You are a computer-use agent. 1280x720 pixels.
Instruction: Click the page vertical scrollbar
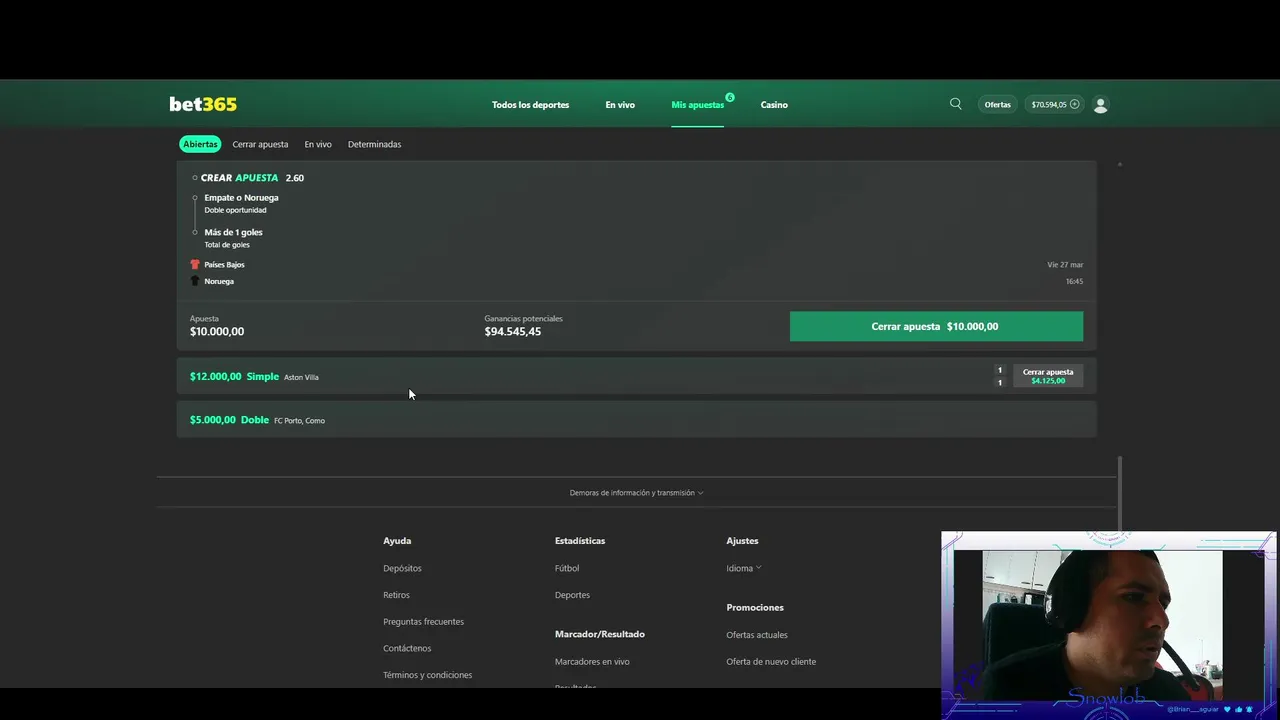pyautogui.click(x=1120, y=495)
